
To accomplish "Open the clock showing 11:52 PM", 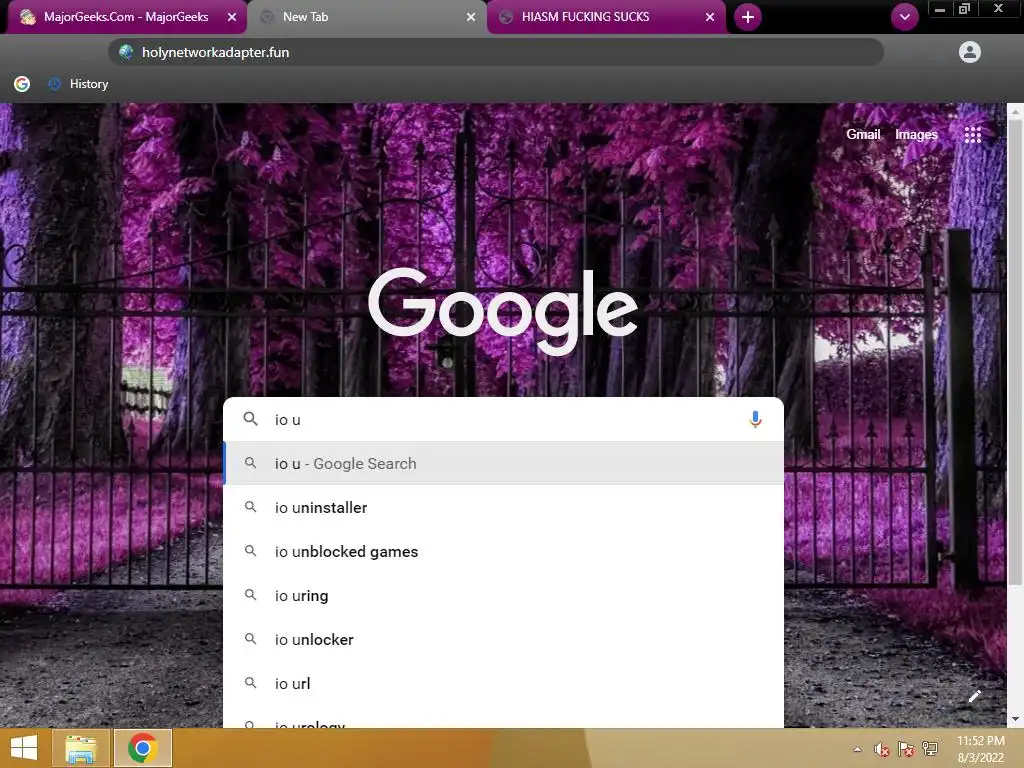I will point(980,748).
